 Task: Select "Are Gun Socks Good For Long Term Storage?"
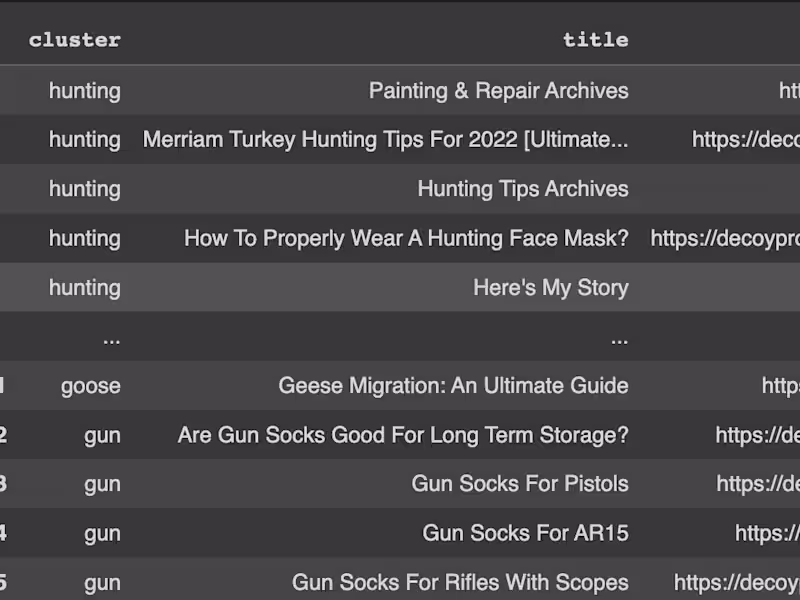click(403, 435)
